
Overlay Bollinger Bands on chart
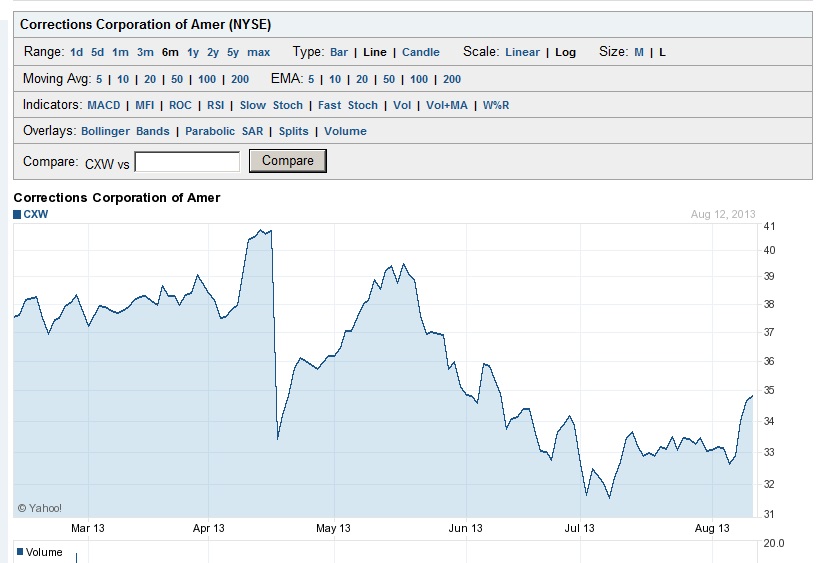tap(125, 131)
